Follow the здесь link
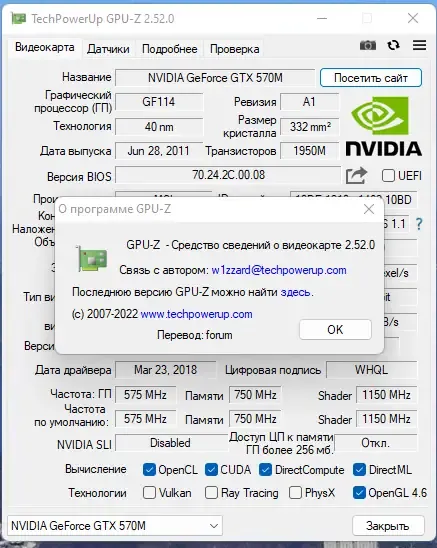This screenshot has height=548, width=437. 296,292
